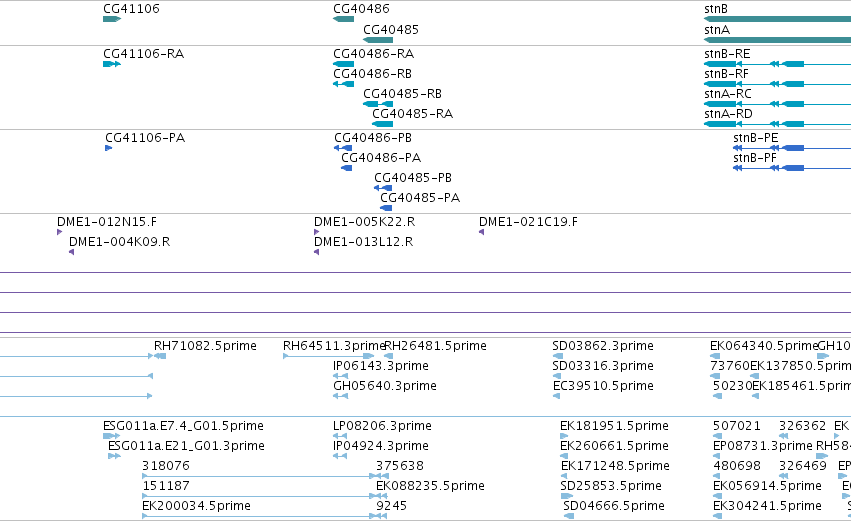The image size is (851, 521).
Task: Click the RH71082.5prime EST label
Action: point(205,346)
